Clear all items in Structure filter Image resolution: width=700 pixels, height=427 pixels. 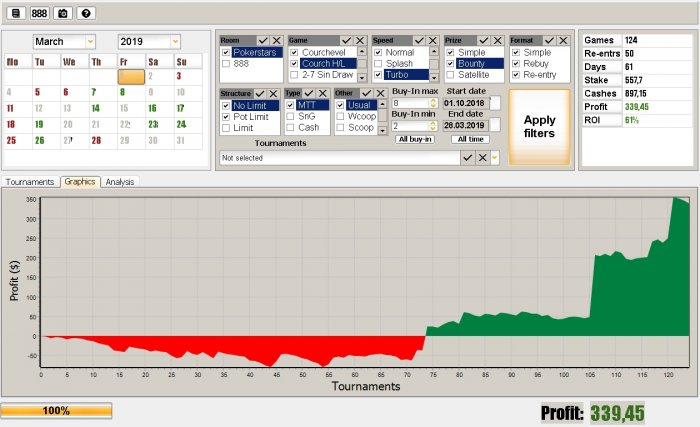click(274, 94)
